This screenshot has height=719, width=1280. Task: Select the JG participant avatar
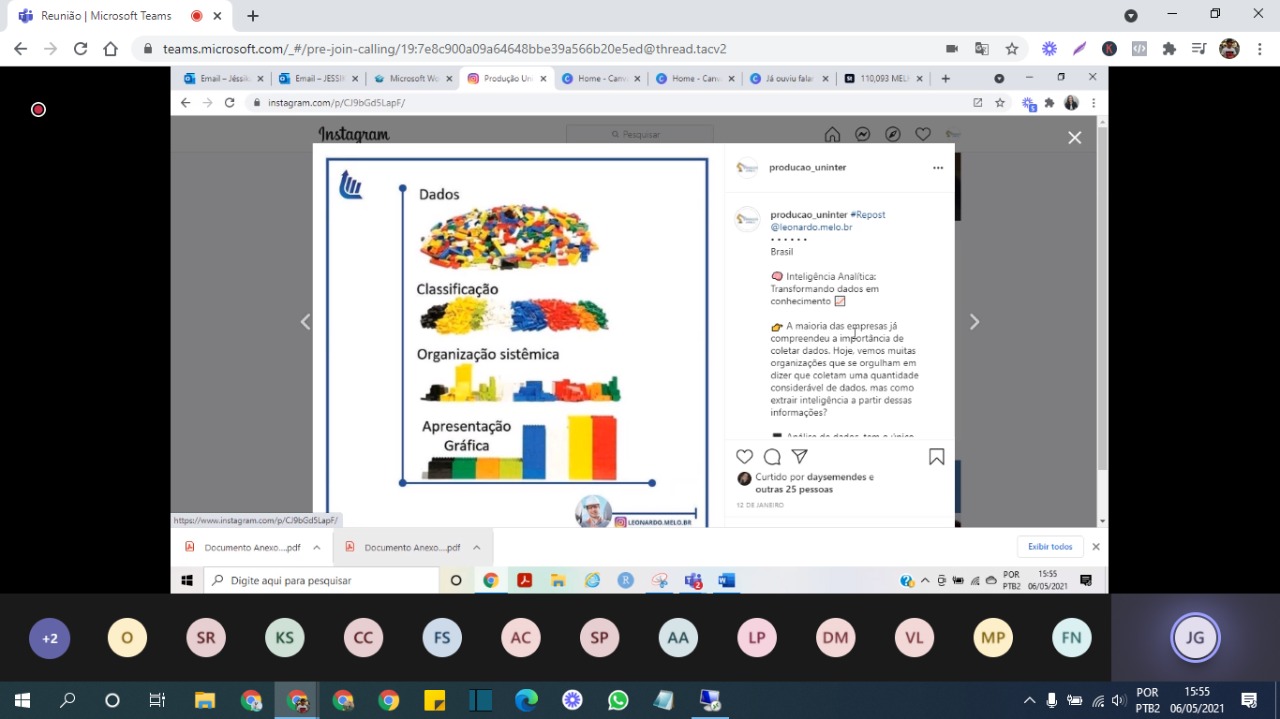(1195, 638)
